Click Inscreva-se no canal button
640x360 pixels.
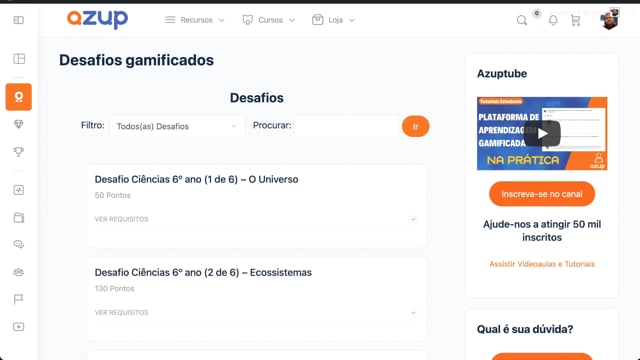(x=542, y=194)
